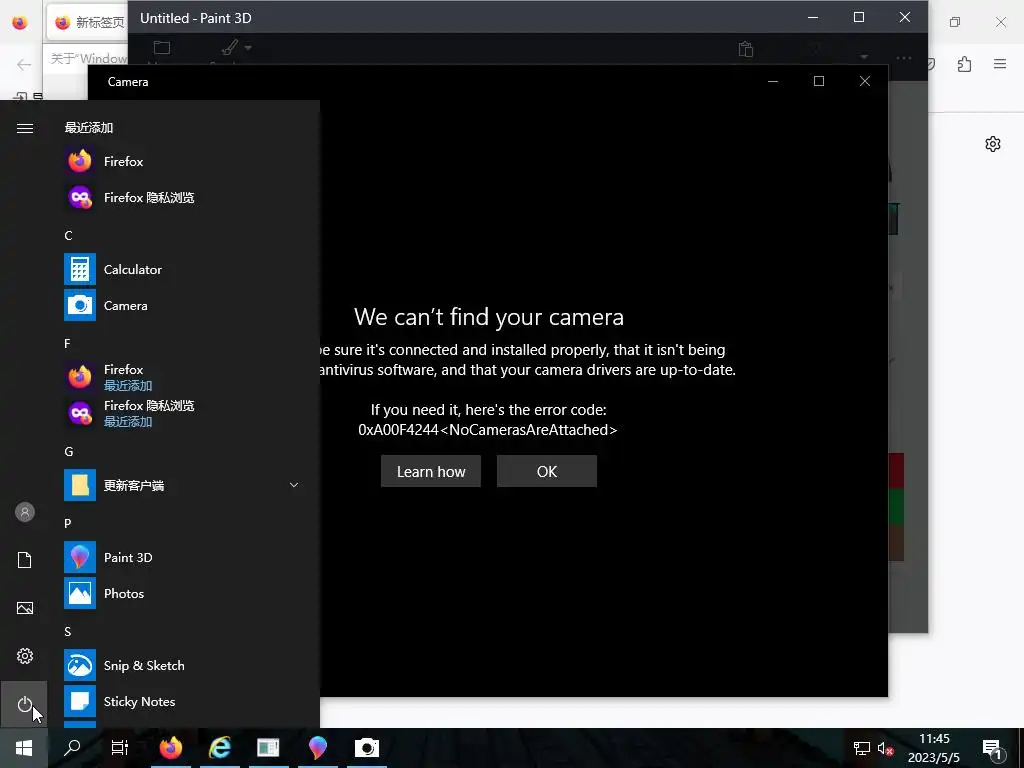This screenshot has height=768, width=1024.
Task: Open Paint 3D menu folder icon
Action: 161,48
